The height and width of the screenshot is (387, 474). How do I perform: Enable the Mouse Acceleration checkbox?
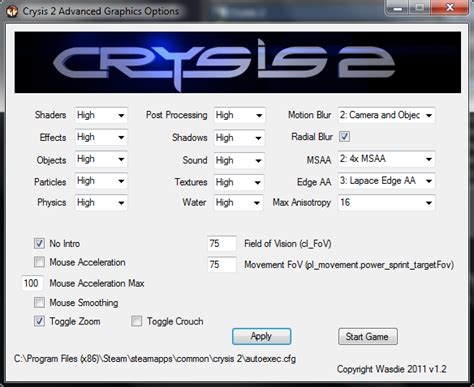(39, 262)
